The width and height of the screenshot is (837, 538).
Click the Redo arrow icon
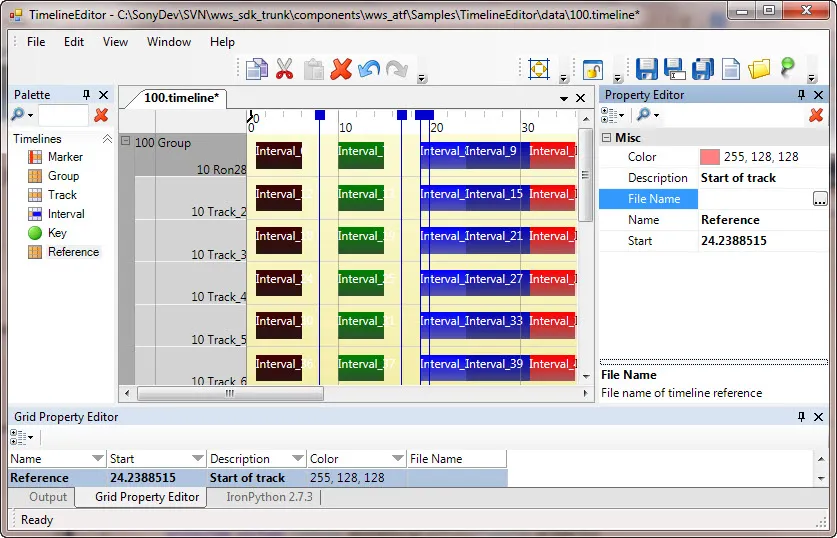pyautogui.click(x=397, y=69)
